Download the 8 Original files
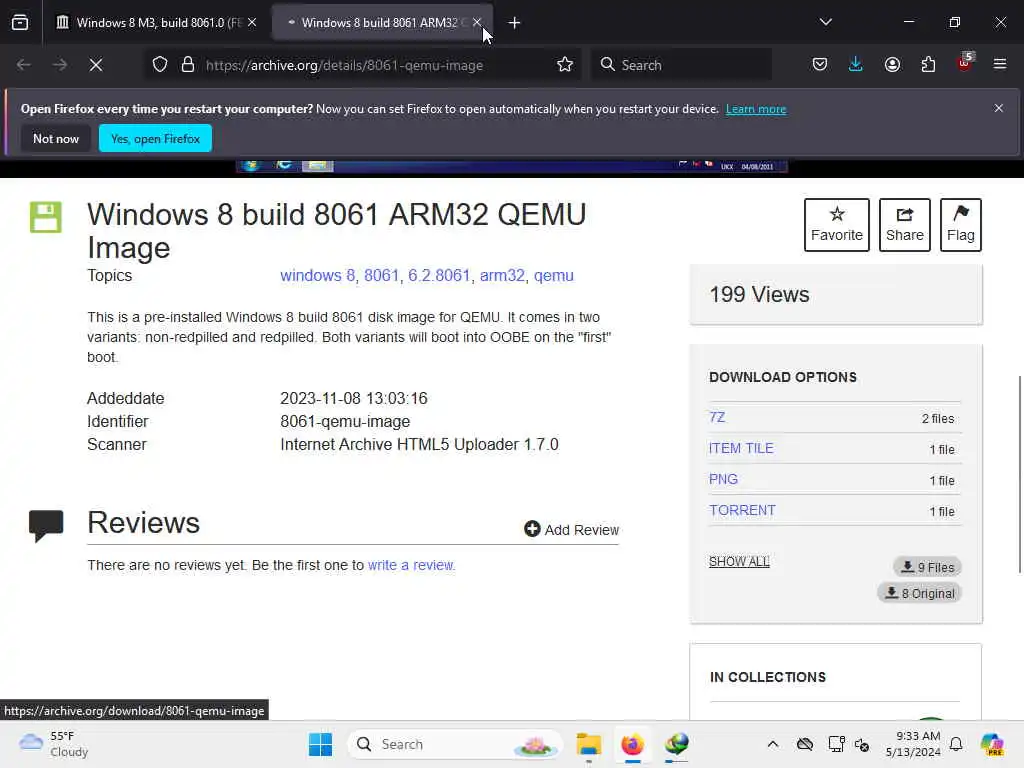Image resolution: width=1024 pixels, height=768 pixels. pos(920,593)
